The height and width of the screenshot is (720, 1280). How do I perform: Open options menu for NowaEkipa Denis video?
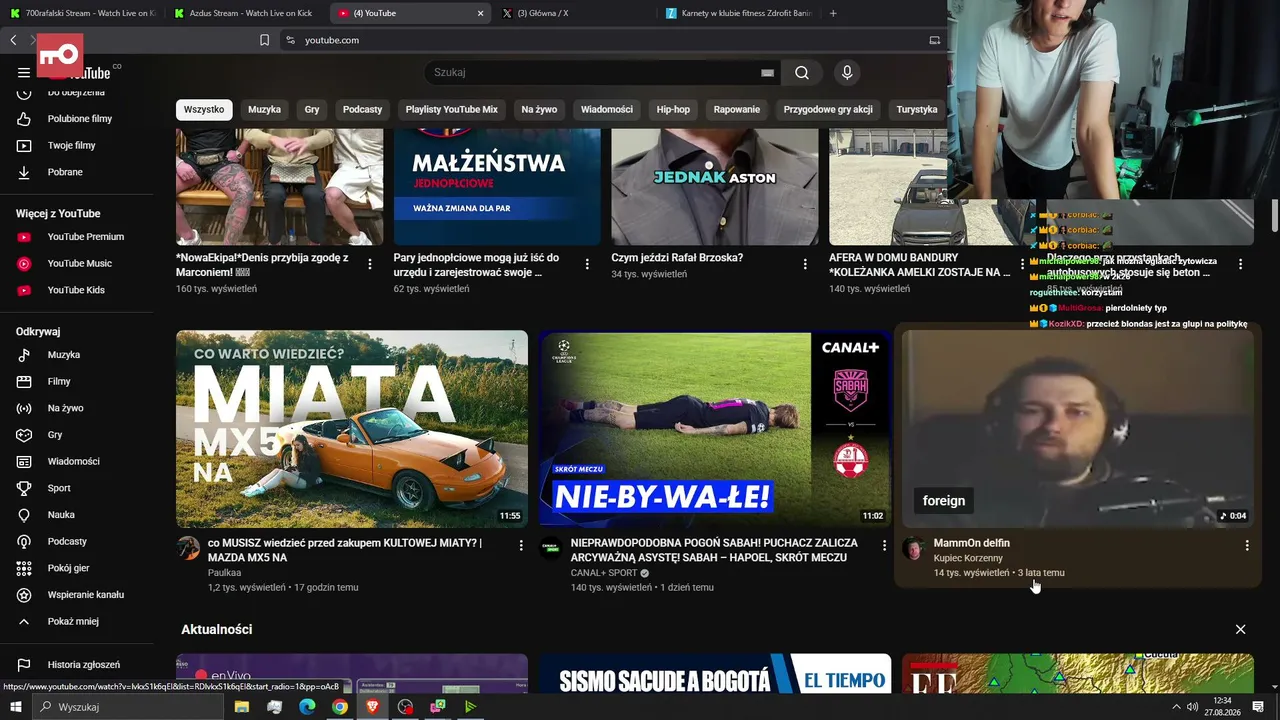(370, 264)
